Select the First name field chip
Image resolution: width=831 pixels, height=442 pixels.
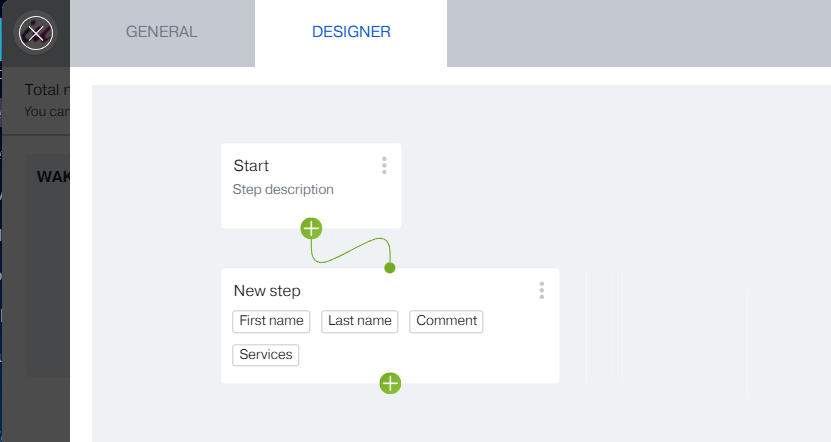271,321
